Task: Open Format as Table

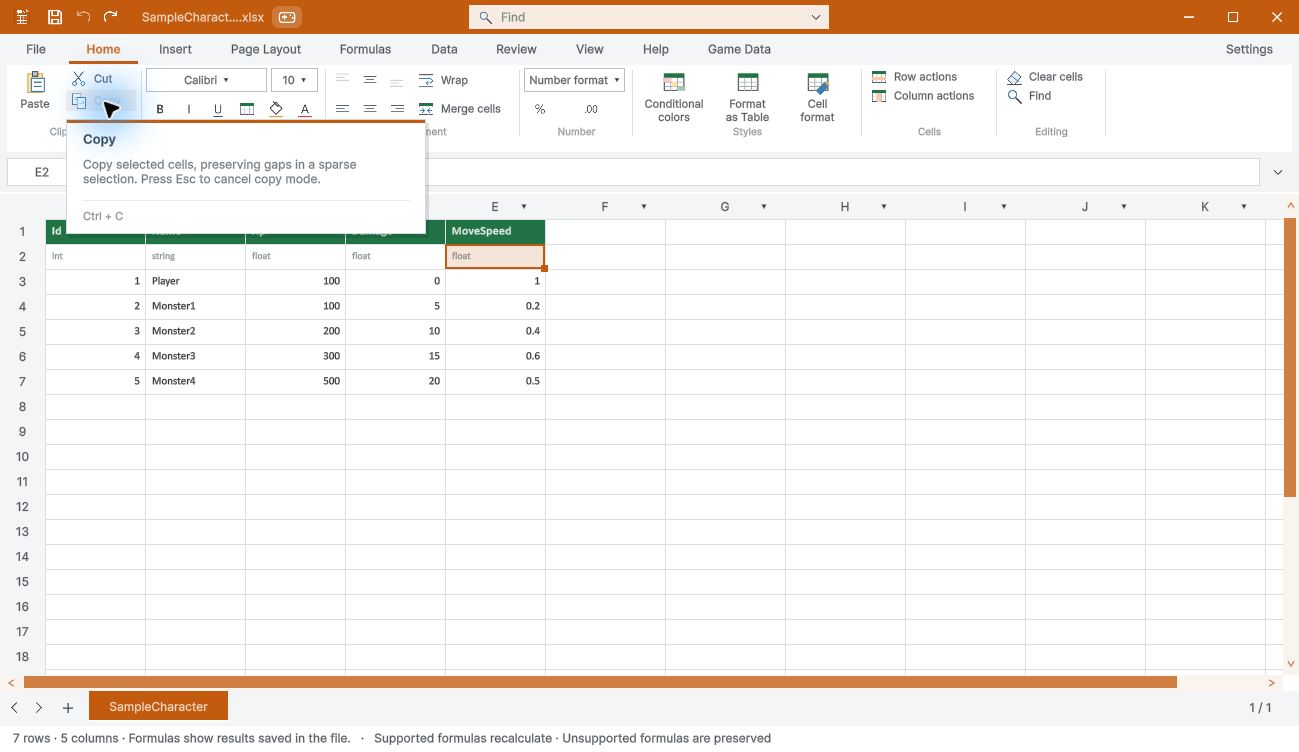Action: click(x=747, y=97)
